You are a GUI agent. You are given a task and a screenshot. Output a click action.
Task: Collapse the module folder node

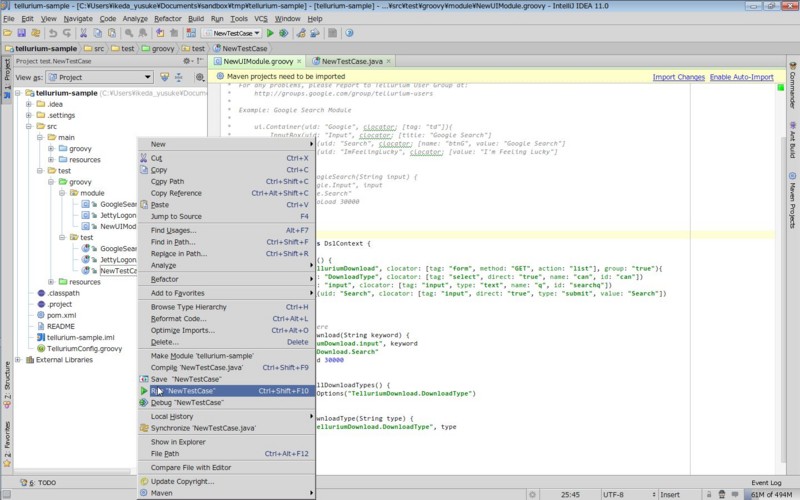62,193
